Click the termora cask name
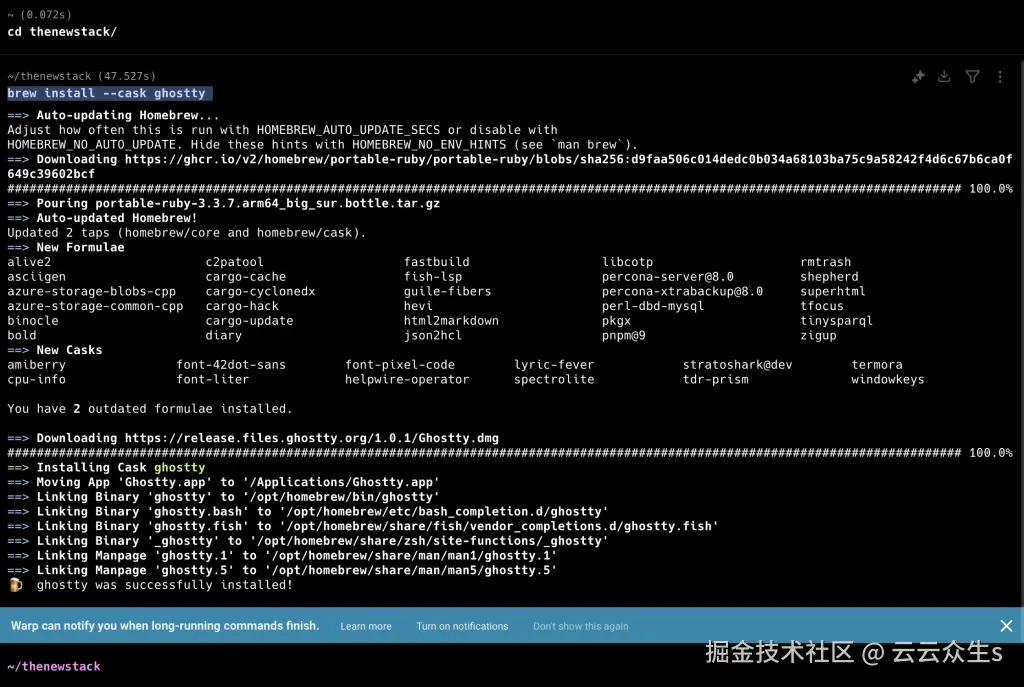 point(876,365)
